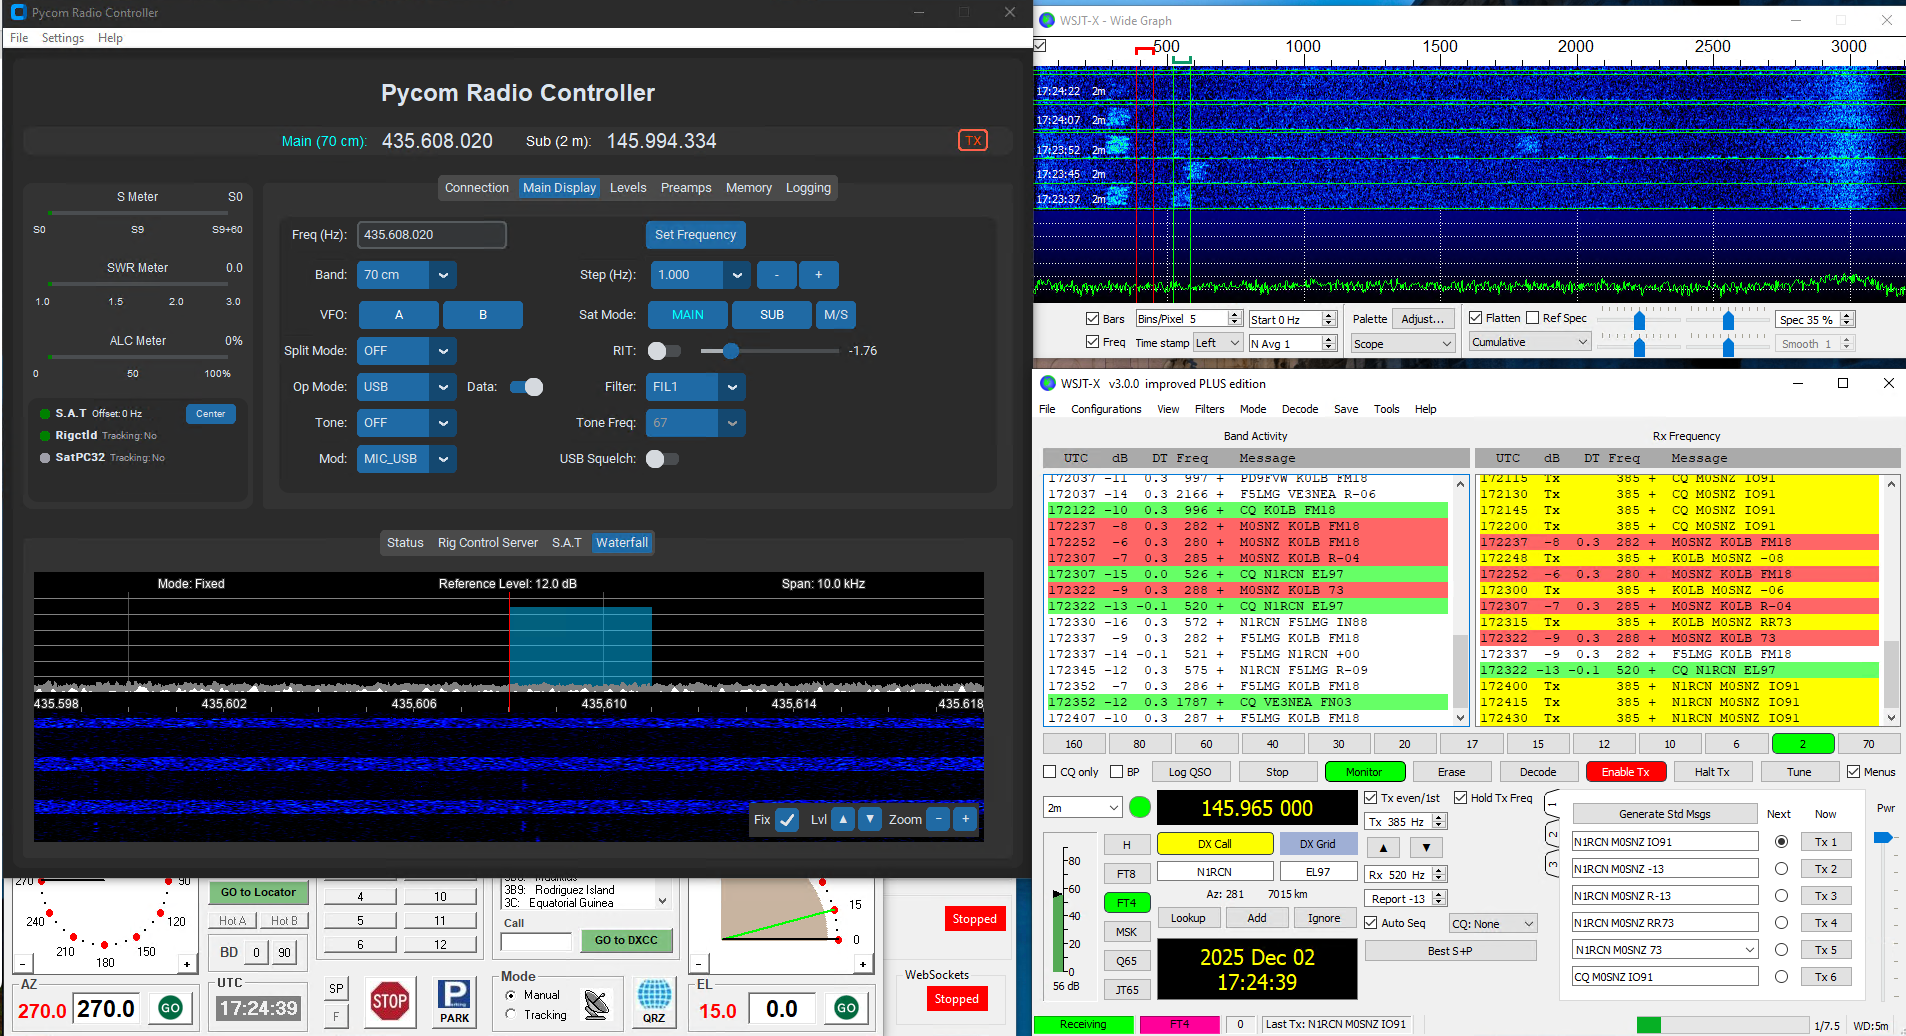Open the Configurations menu in WSJT-X
Image resolution: width=1906 pixels, height=1036 pixels.
(x=1106, y=409)
